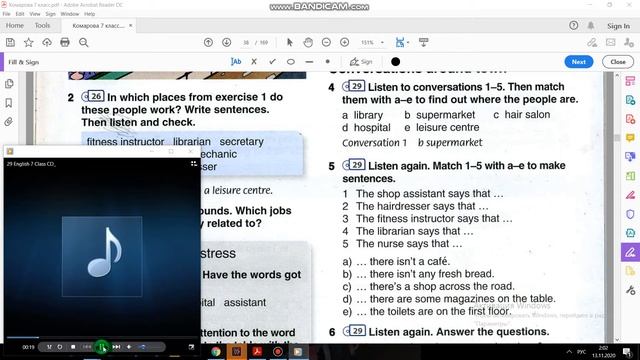Zoom out with the minus circle
Screen dimensions: 640x360
326,42
